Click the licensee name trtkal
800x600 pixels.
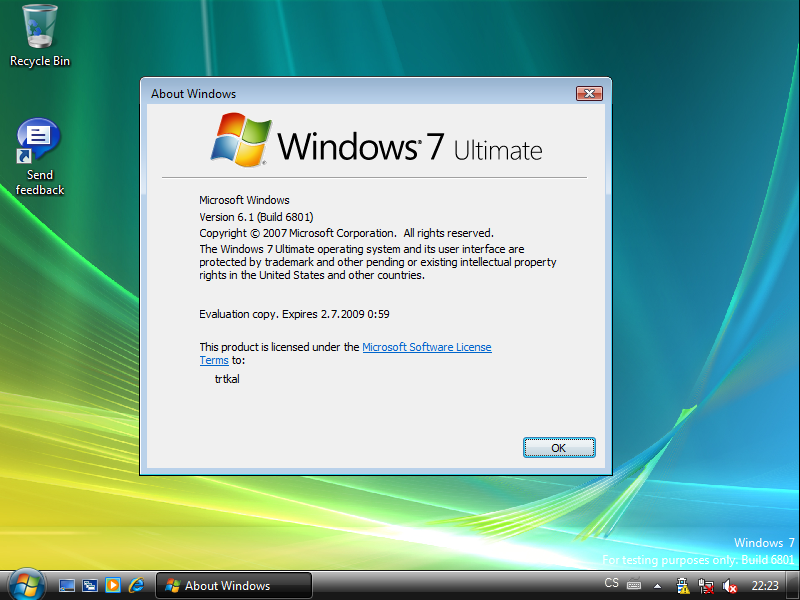click(227, 379)
